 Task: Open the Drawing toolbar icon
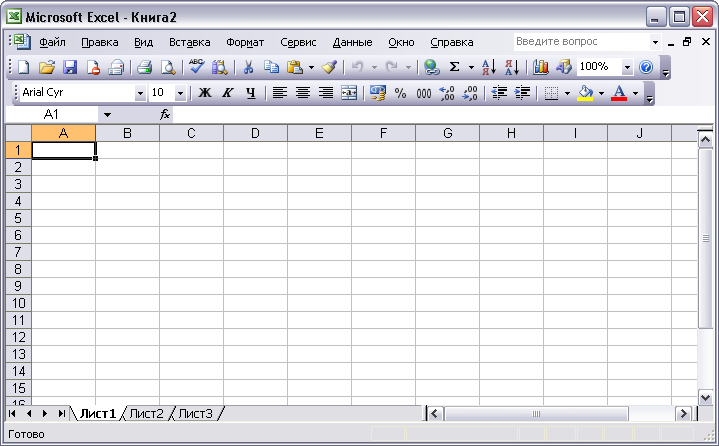tap(564, 67)
